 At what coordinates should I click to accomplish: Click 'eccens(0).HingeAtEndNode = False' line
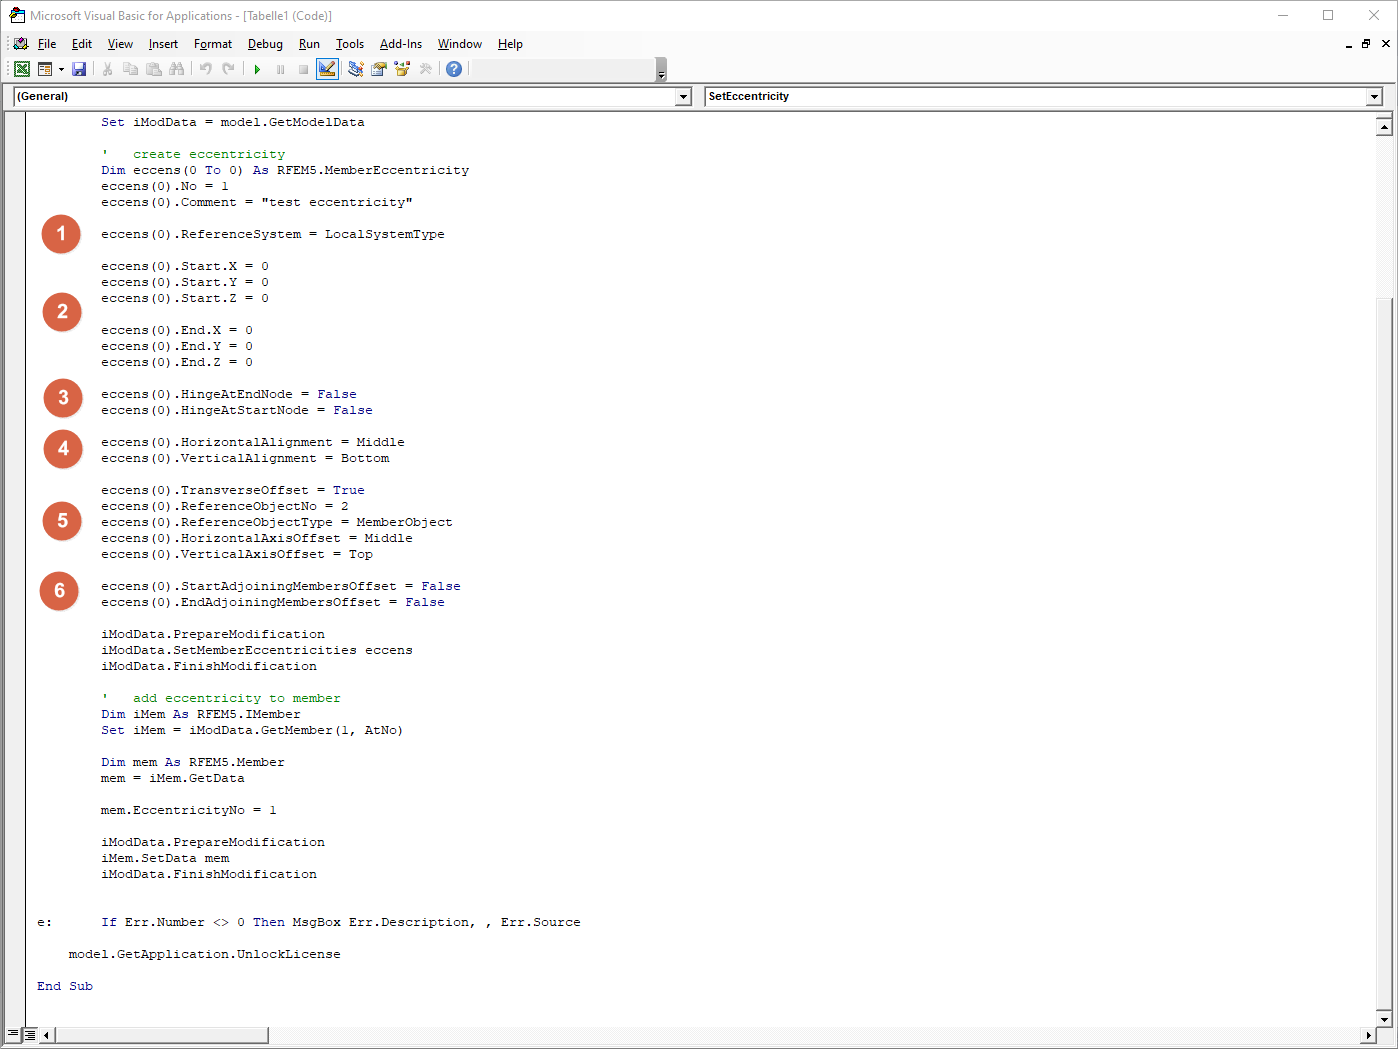coord(228,394)
